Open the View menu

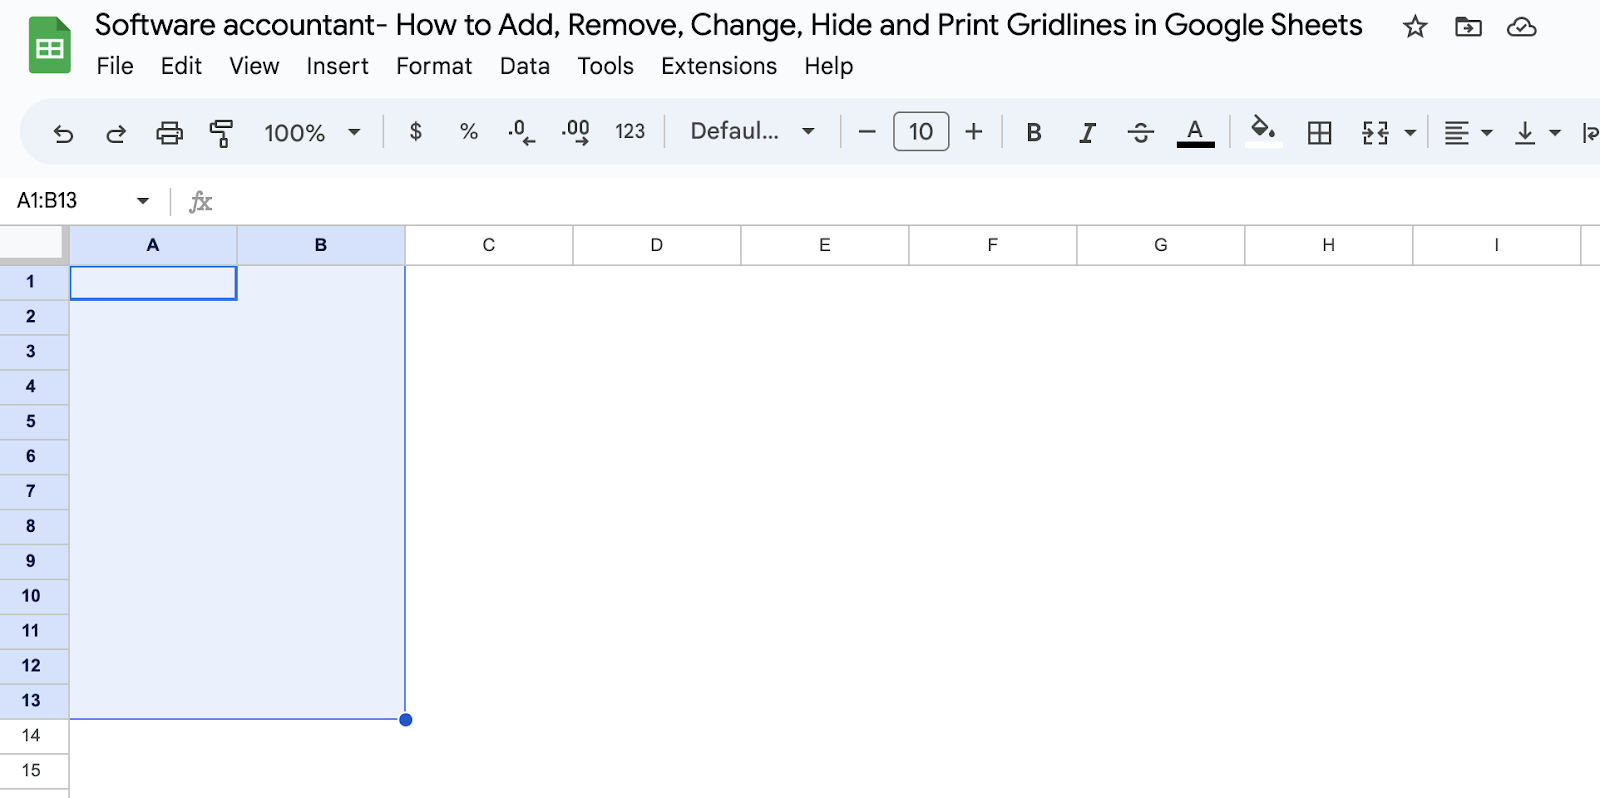[254, 66]
